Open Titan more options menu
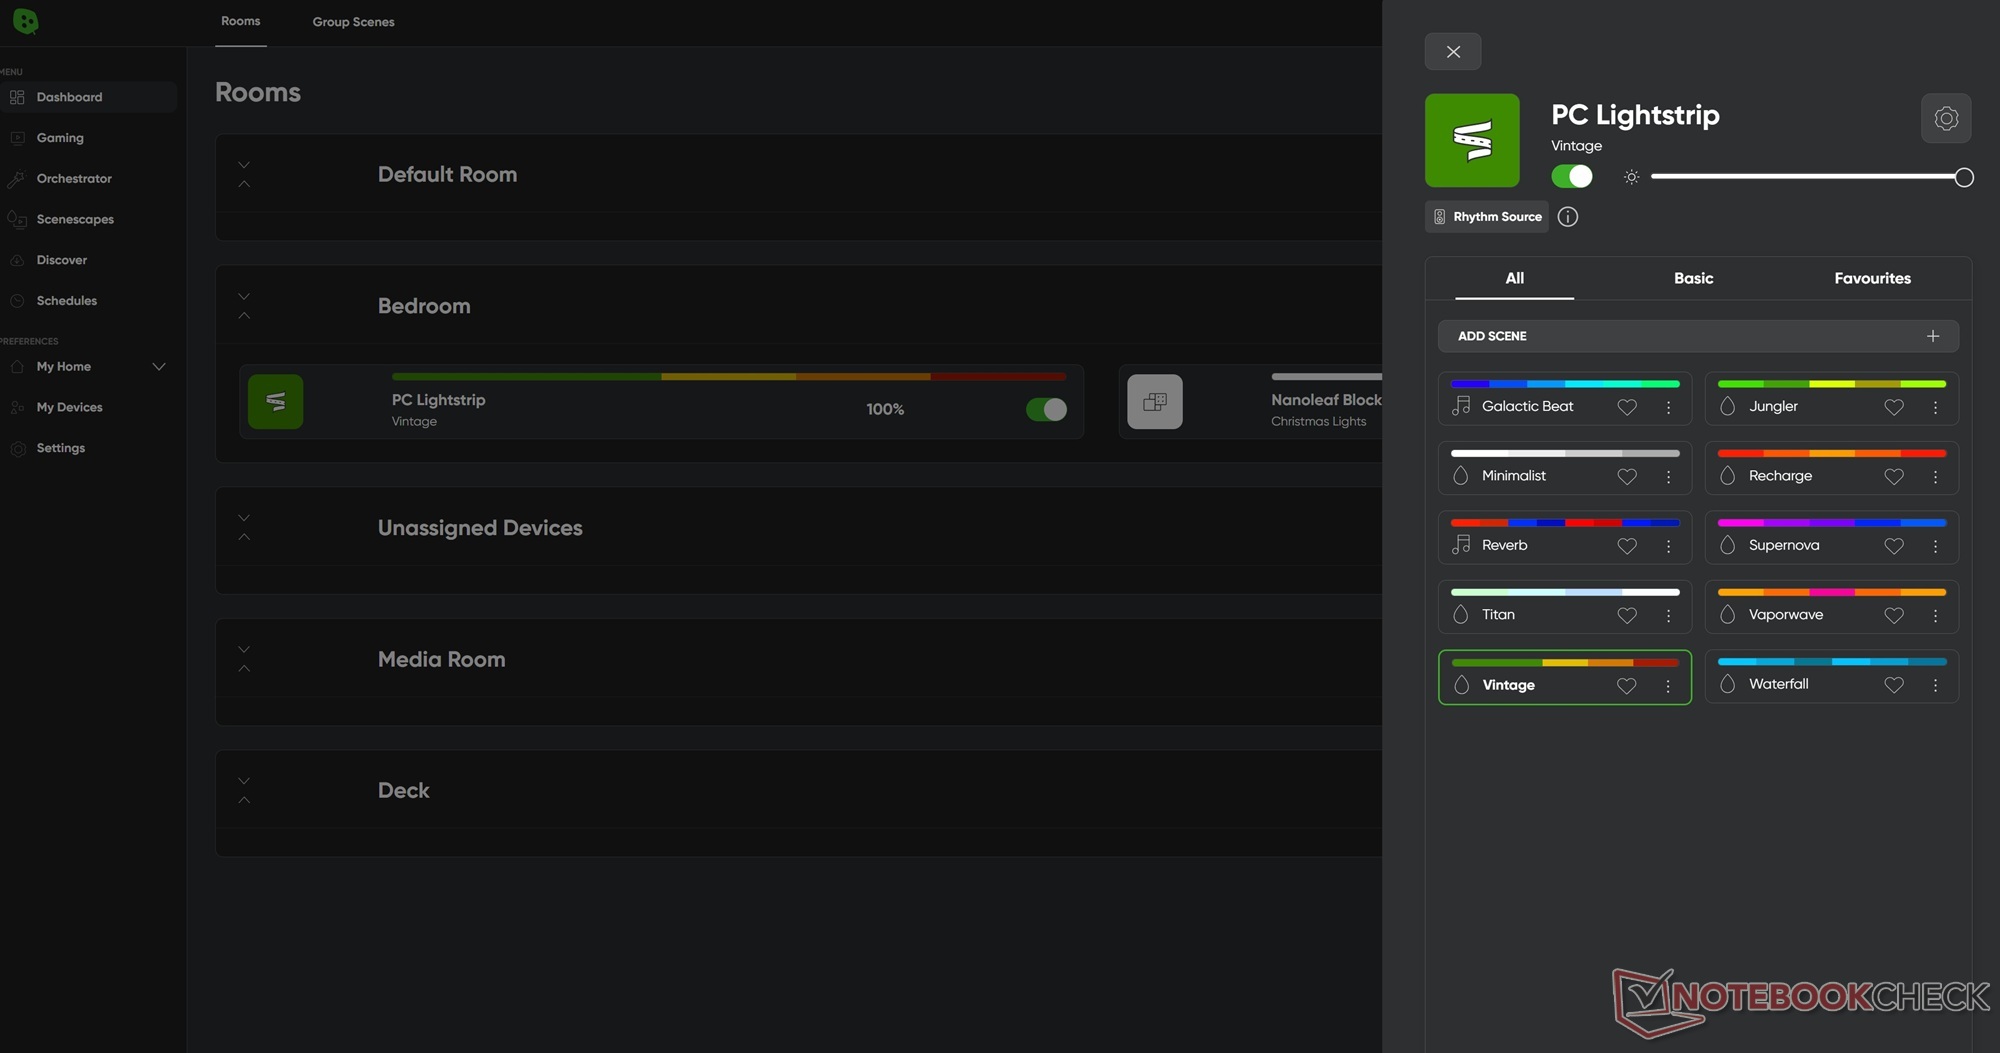 1668,615
